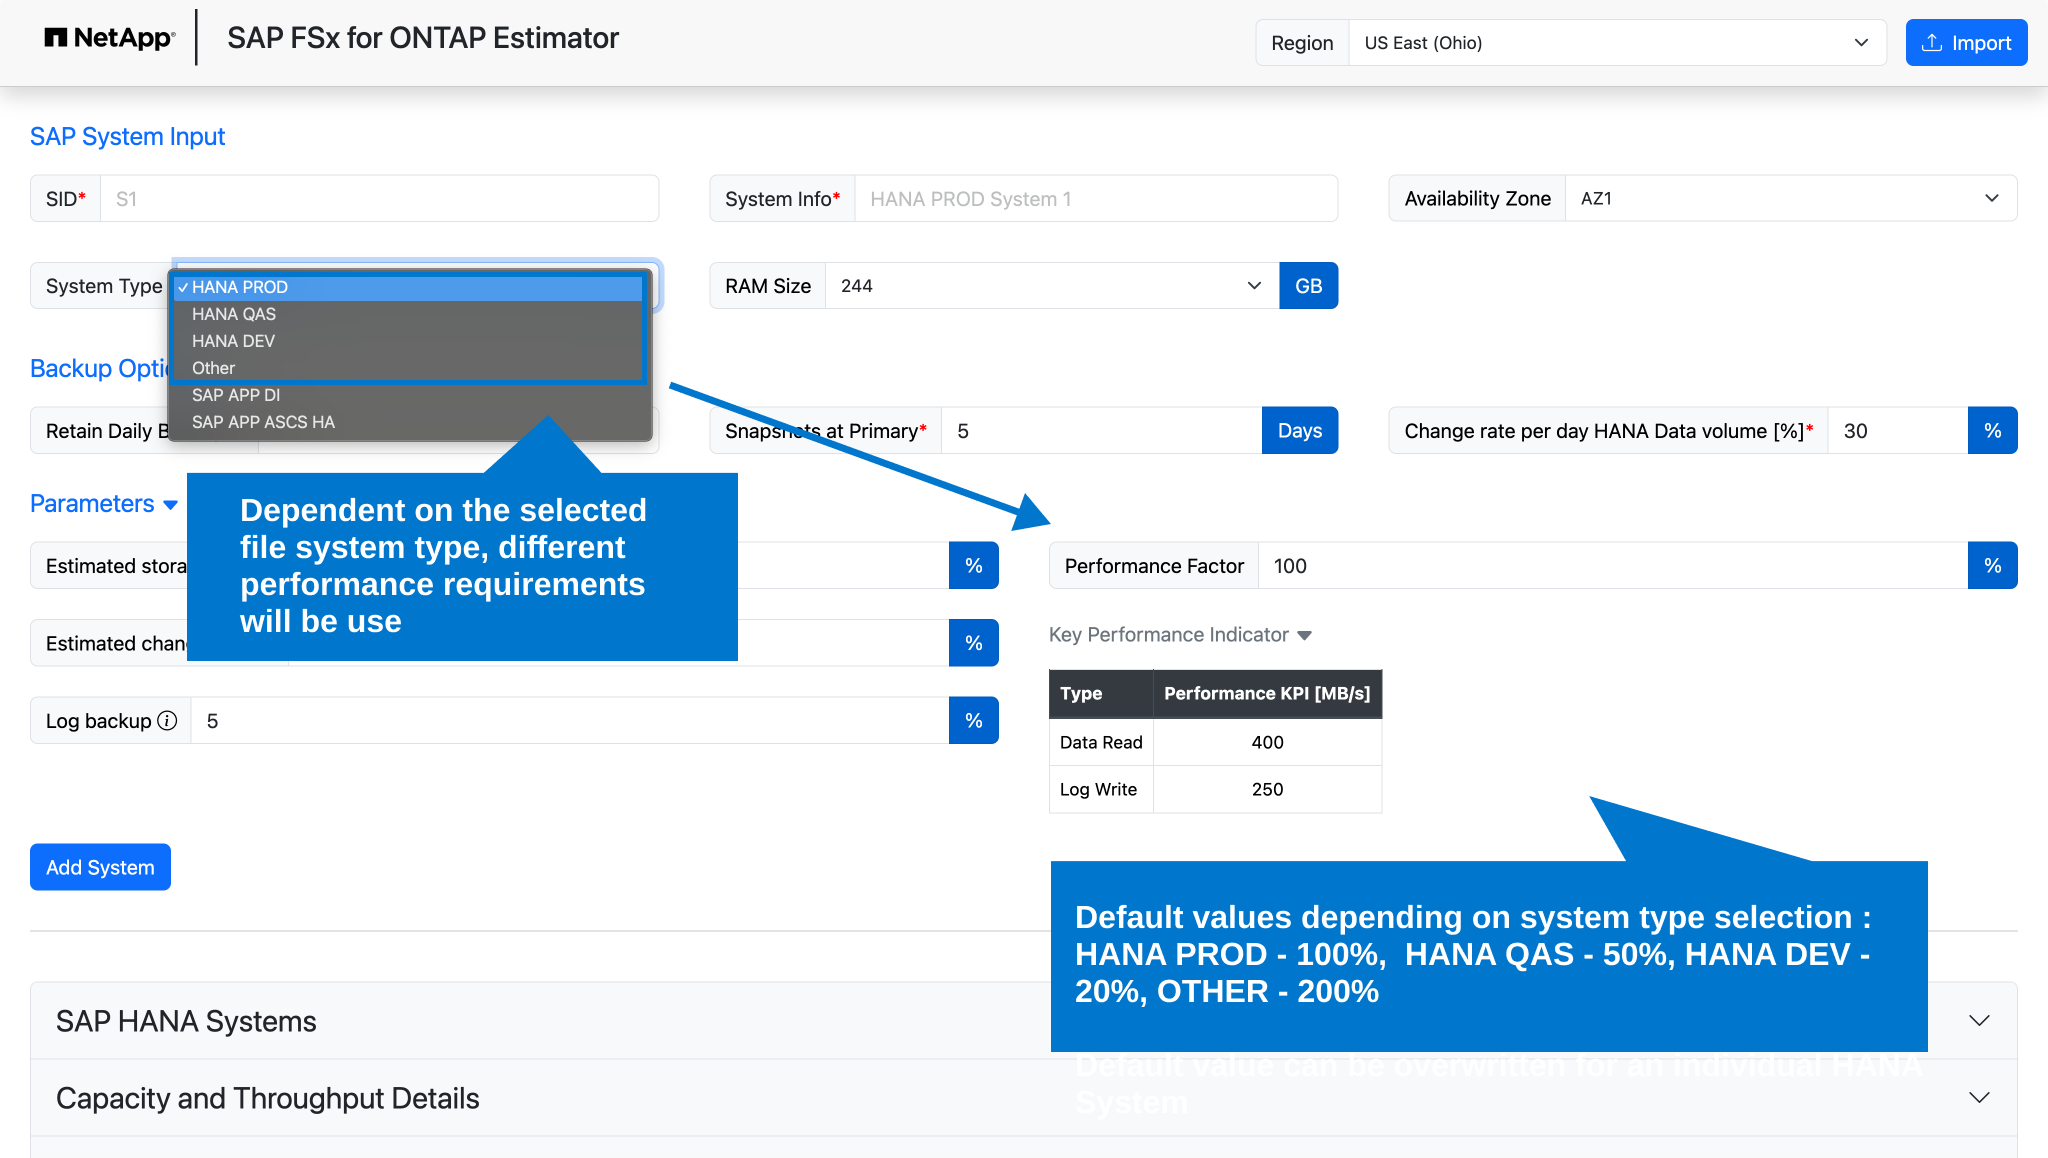The width and height of the screenshot is (2048, 1158).
Task: Expand Capacity and Throughput Details panel
Action: (x=1023, y=1098)
